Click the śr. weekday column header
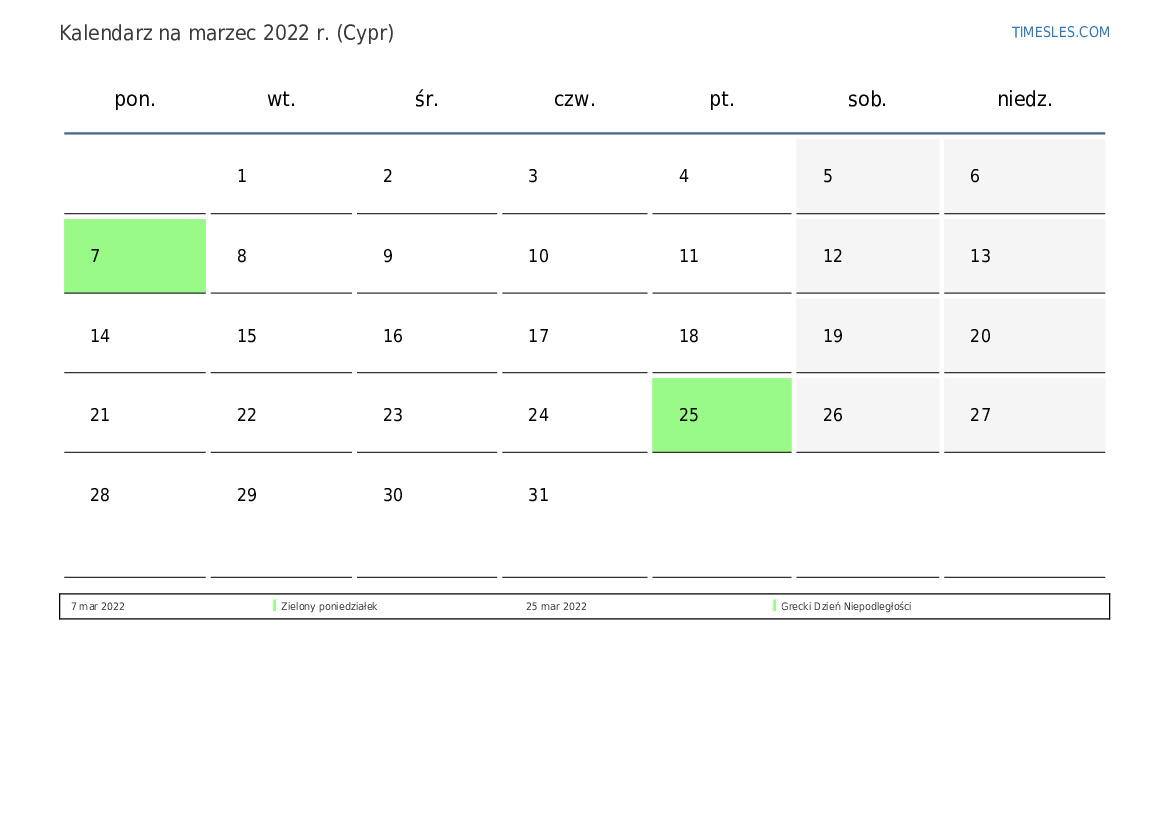 pos(427,99)
